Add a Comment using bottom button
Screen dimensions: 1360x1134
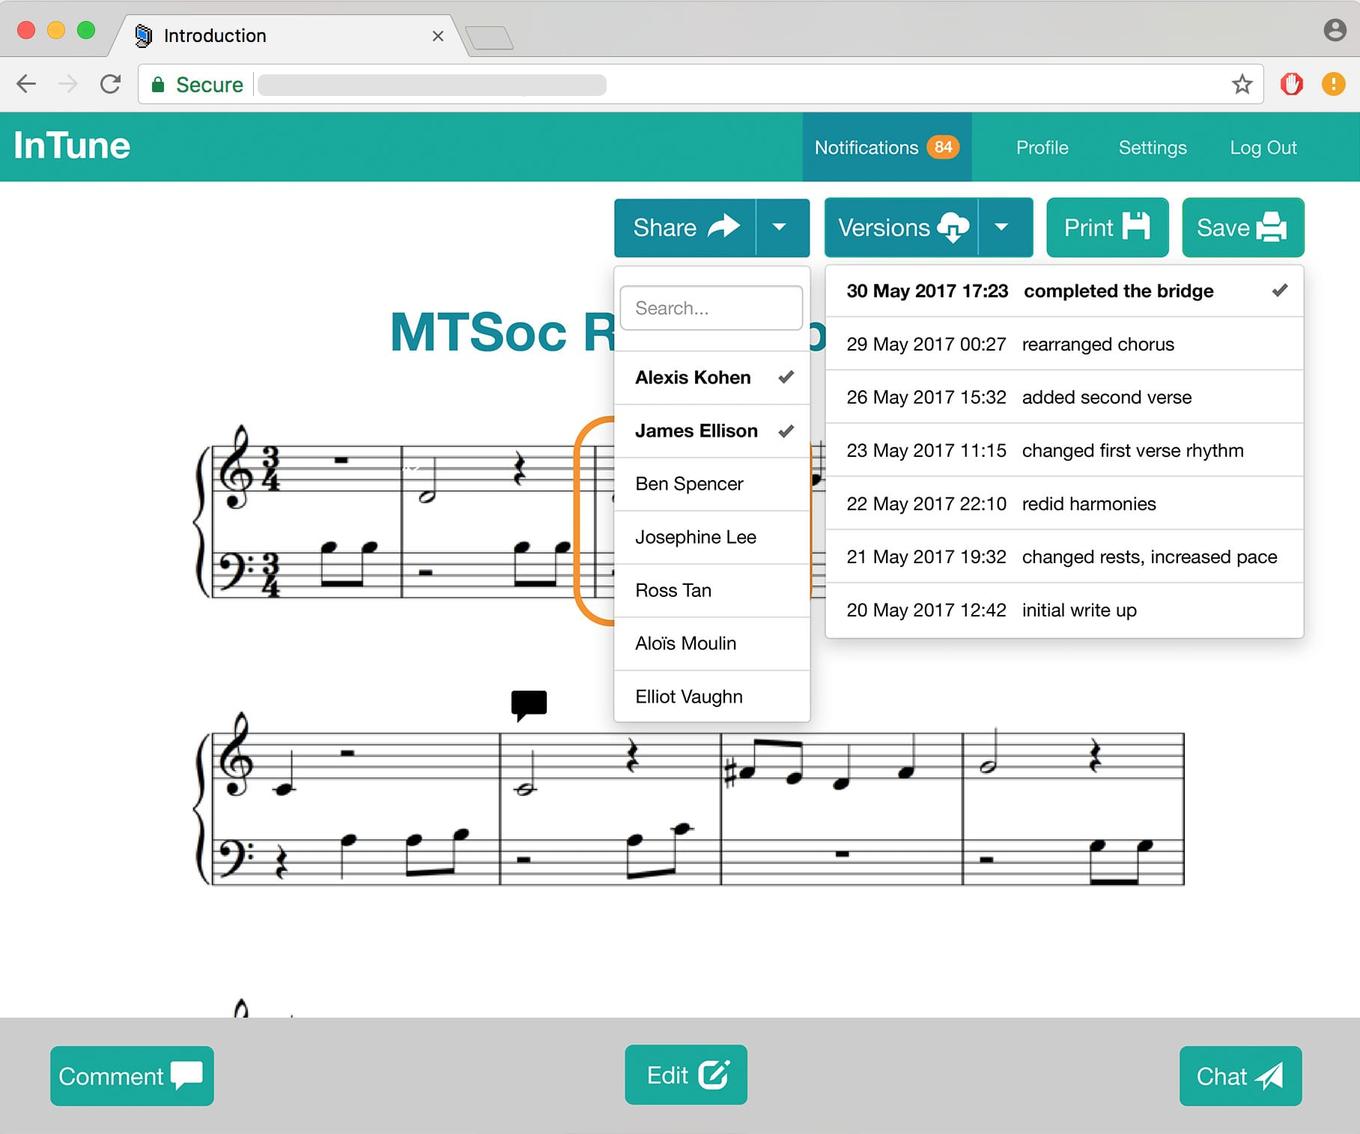tap(132, 1076)
